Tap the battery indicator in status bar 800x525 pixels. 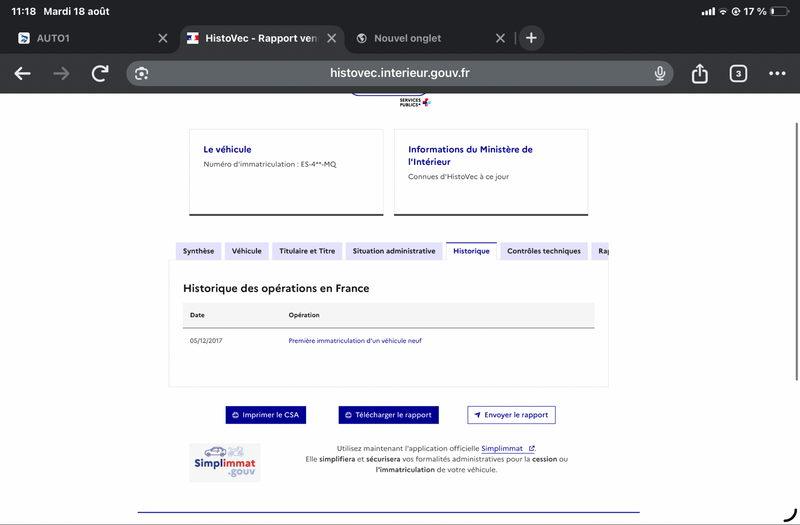click(780, 11)
